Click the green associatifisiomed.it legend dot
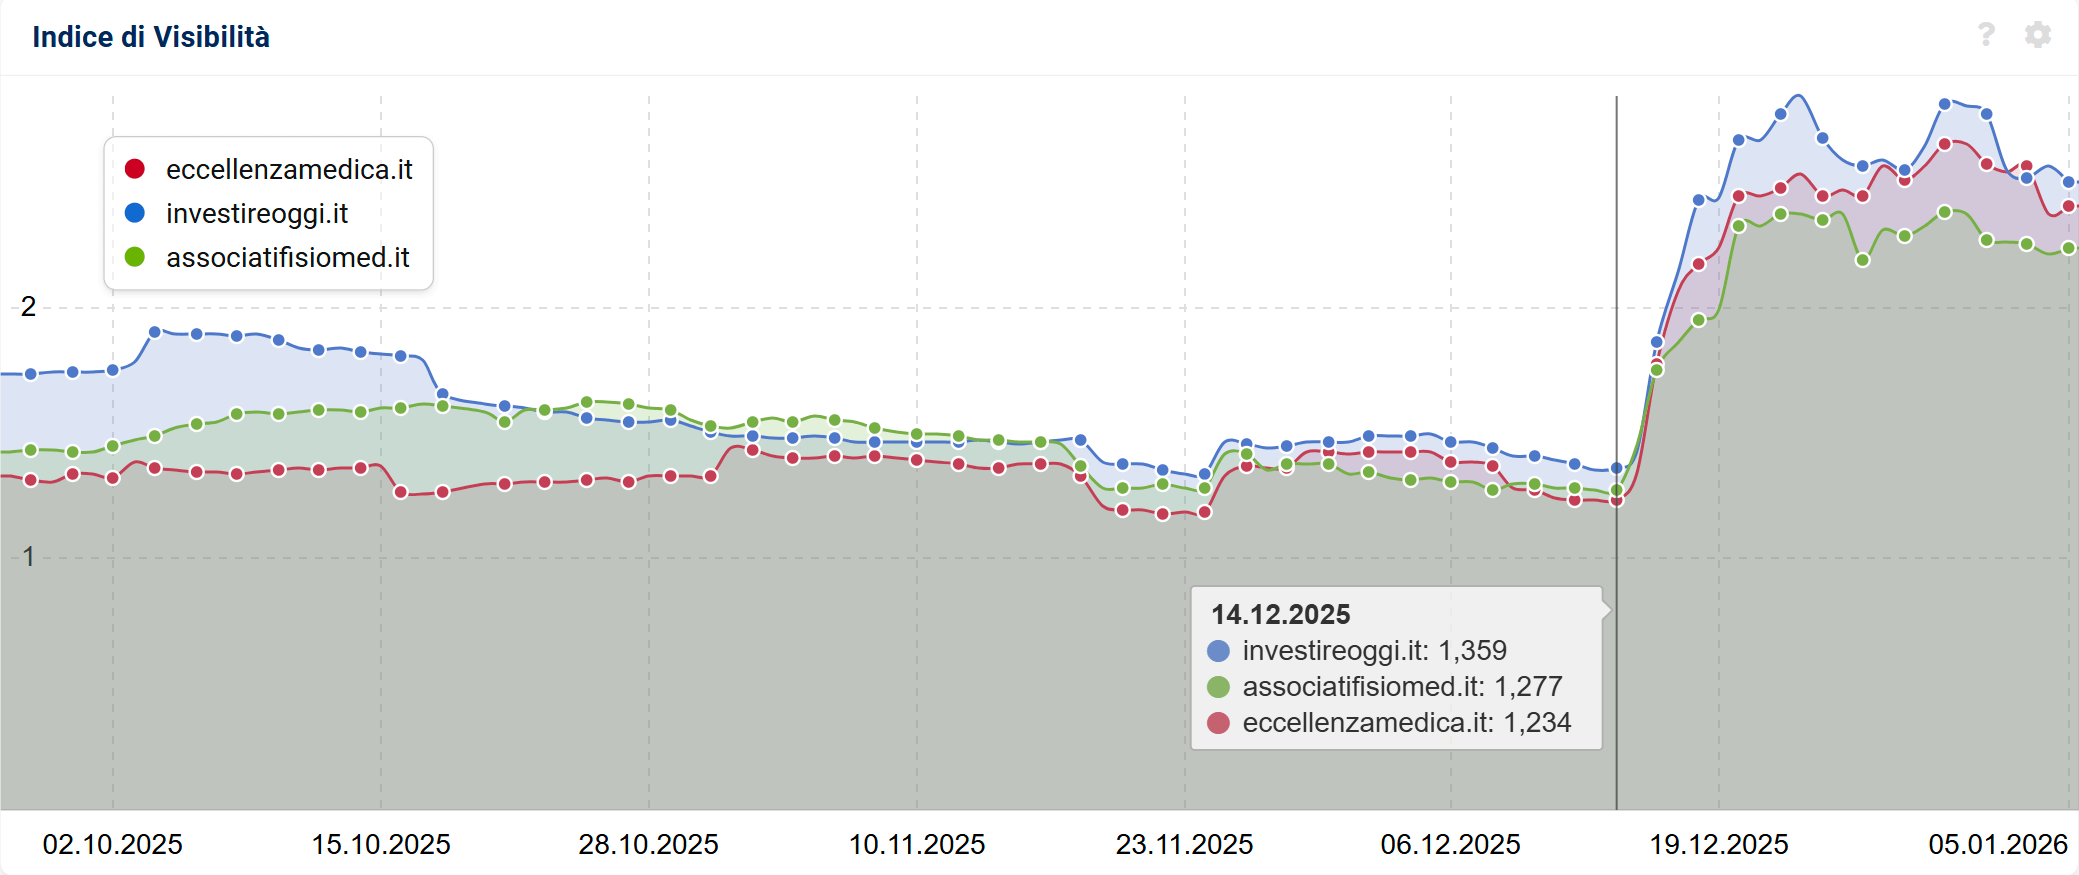The width and height of the screenshot is (2079, 875). [x=135, y=257]
